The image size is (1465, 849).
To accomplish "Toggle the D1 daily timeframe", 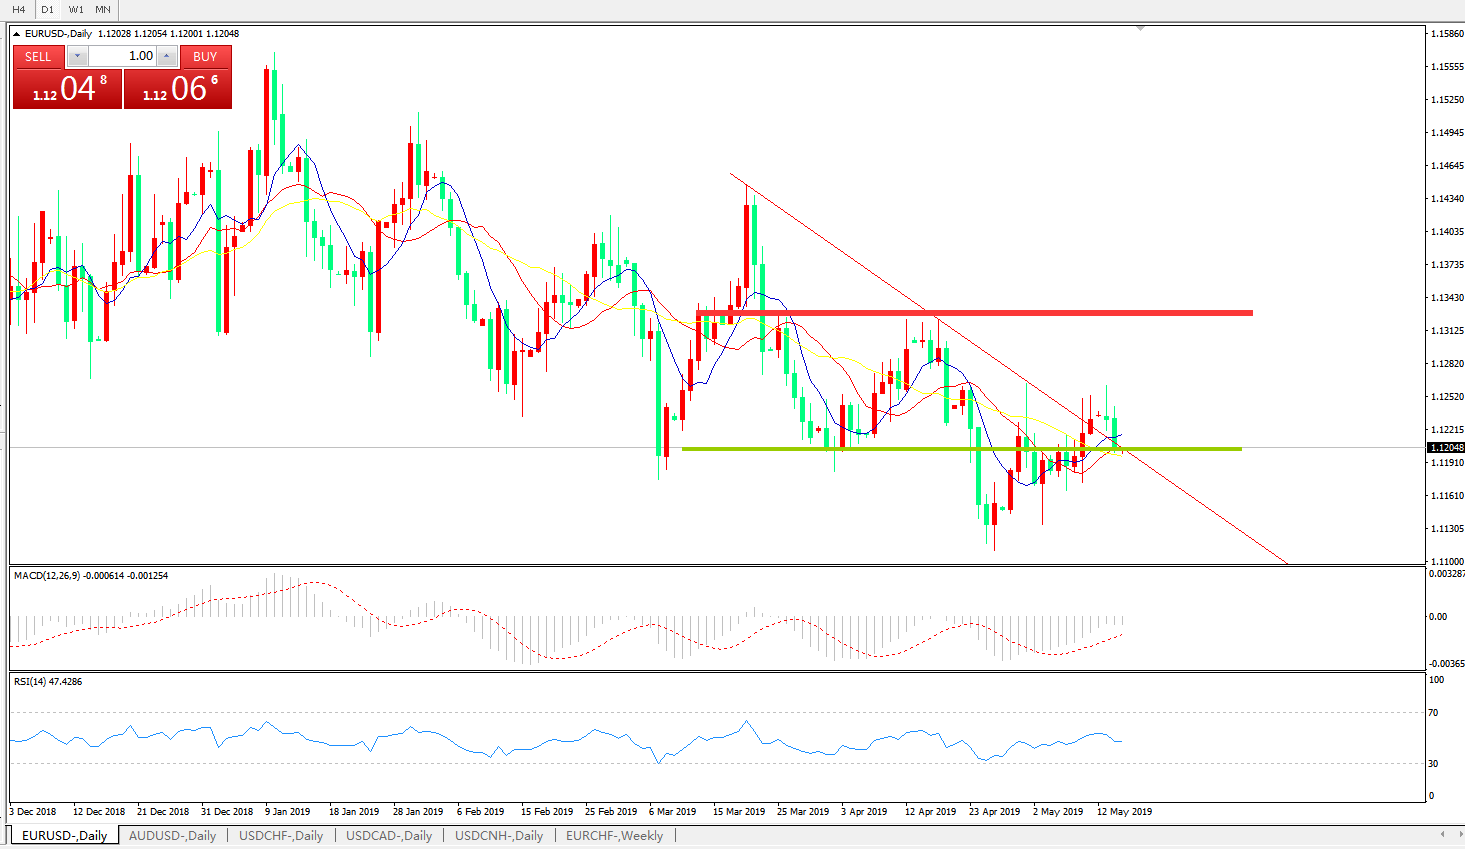I will (x=47, y=9).
